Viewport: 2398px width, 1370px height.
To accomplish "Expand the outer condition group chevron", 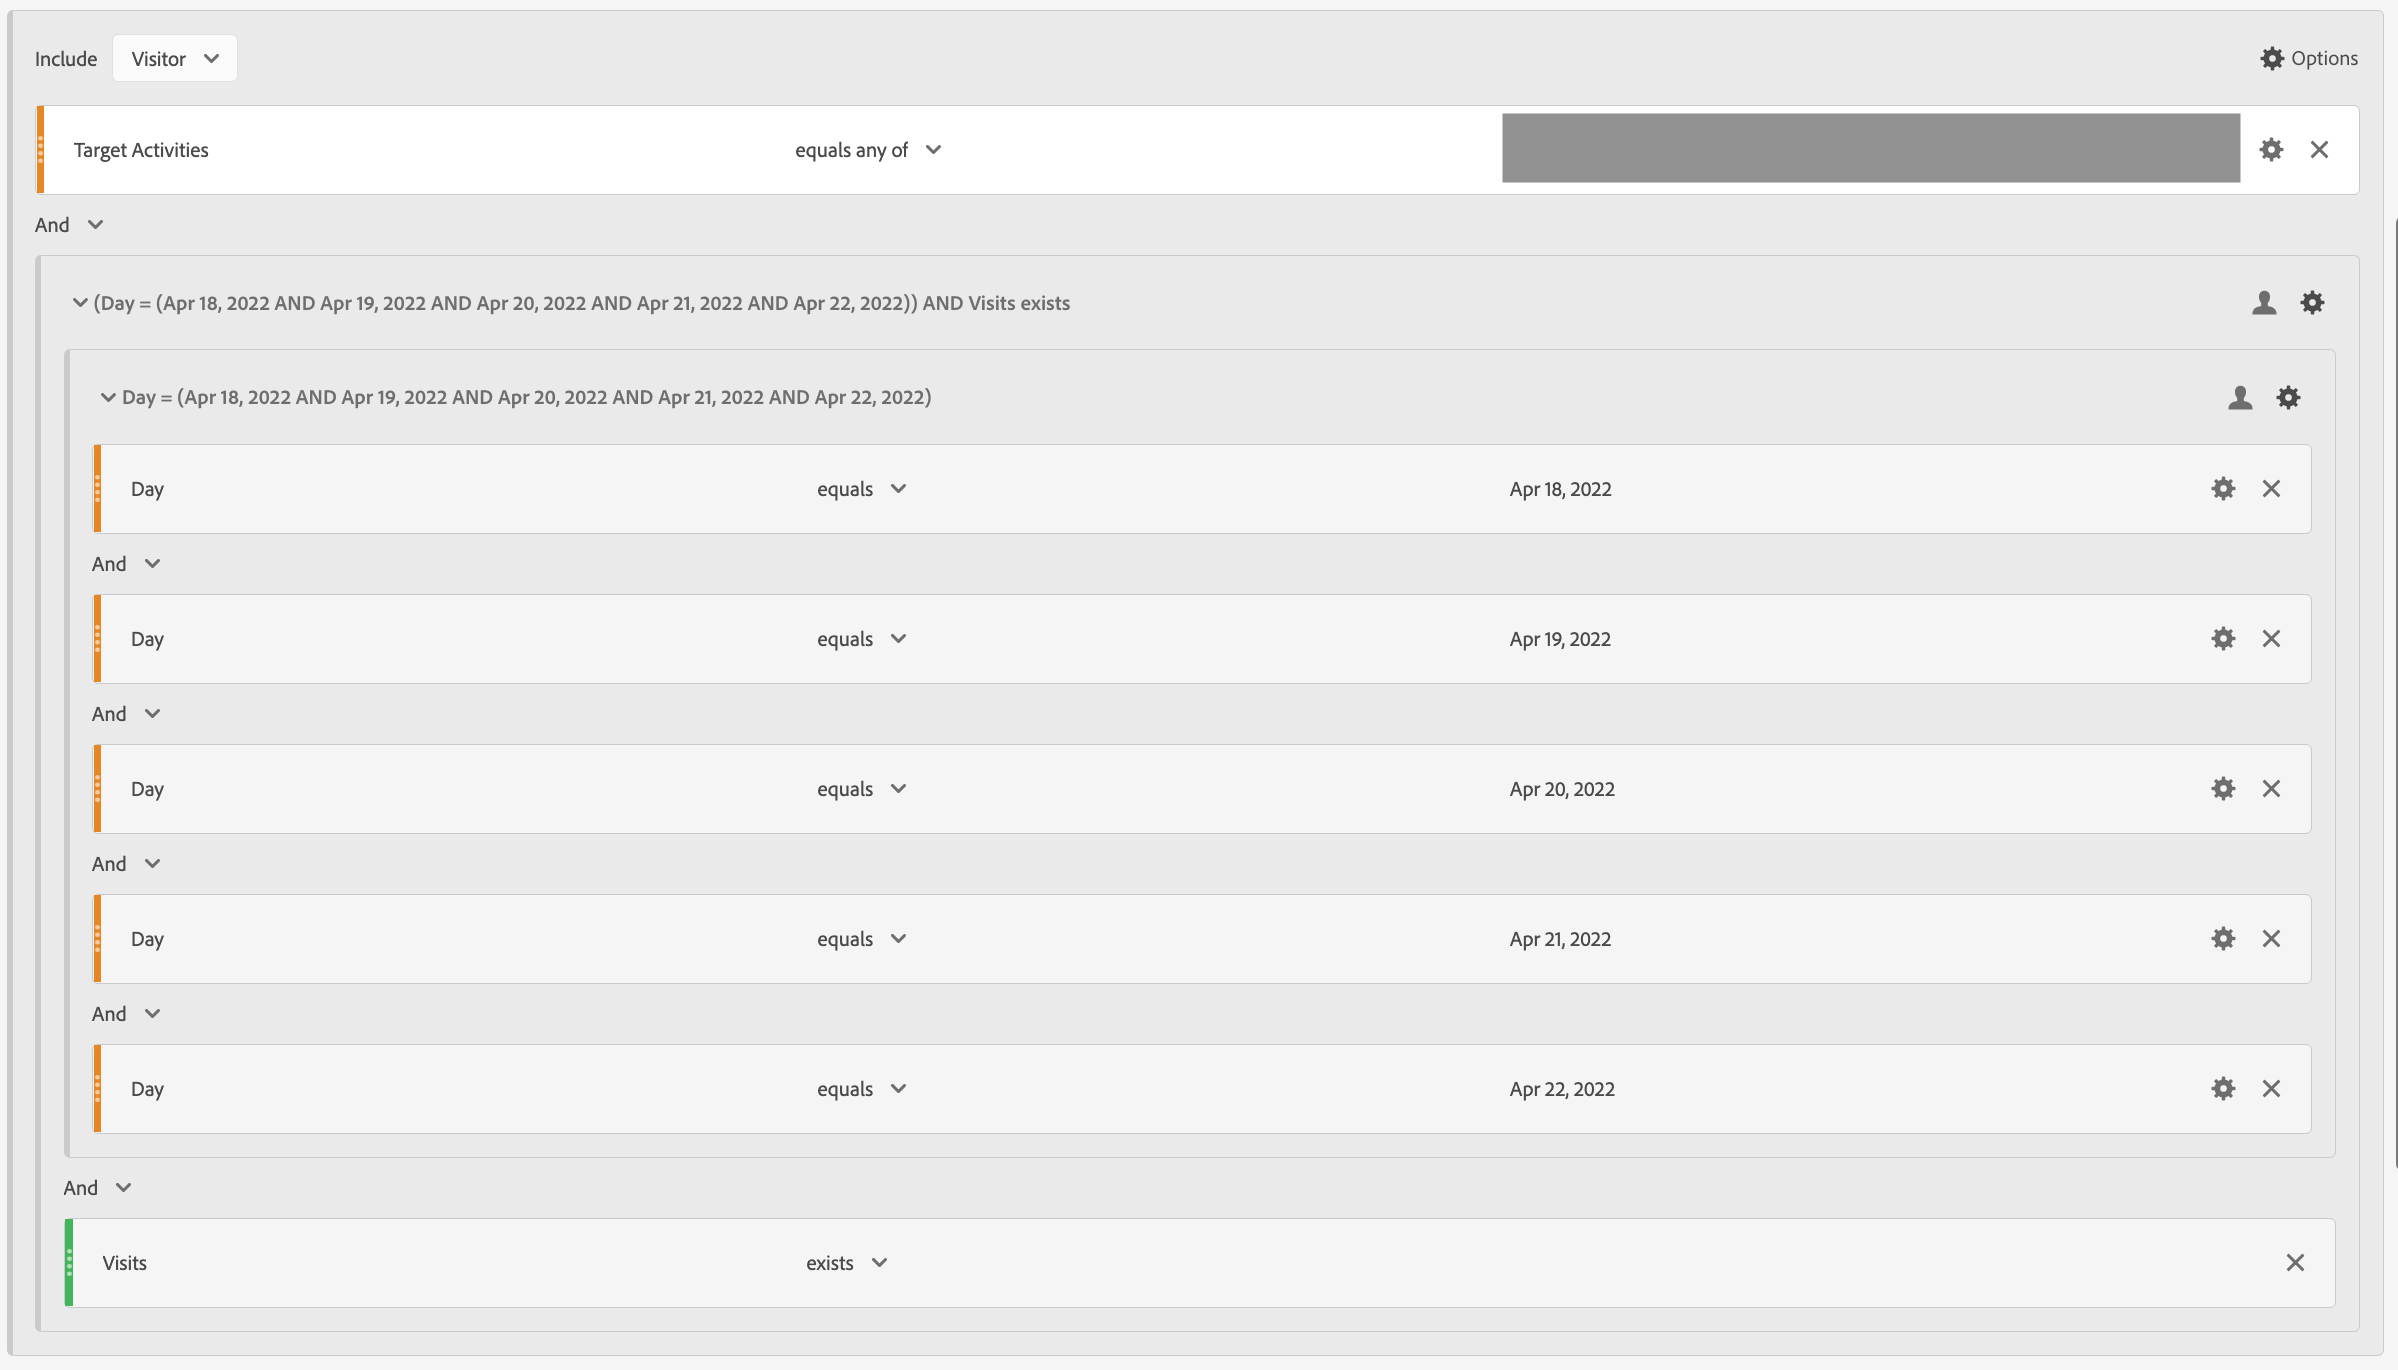I will click(x=81, y=303).
